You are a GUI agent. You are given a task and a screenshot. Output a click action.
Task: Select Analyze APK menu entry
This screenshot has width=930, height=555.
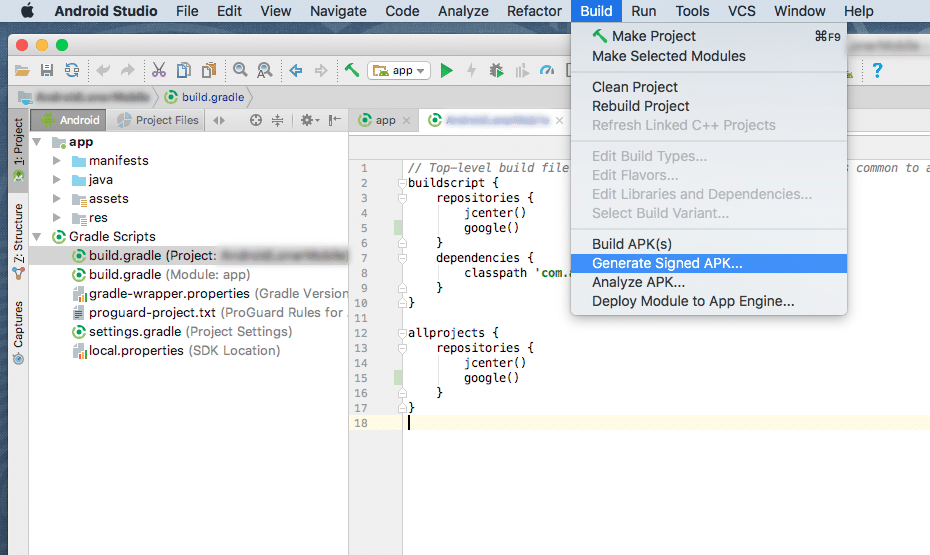click(709, 282)
